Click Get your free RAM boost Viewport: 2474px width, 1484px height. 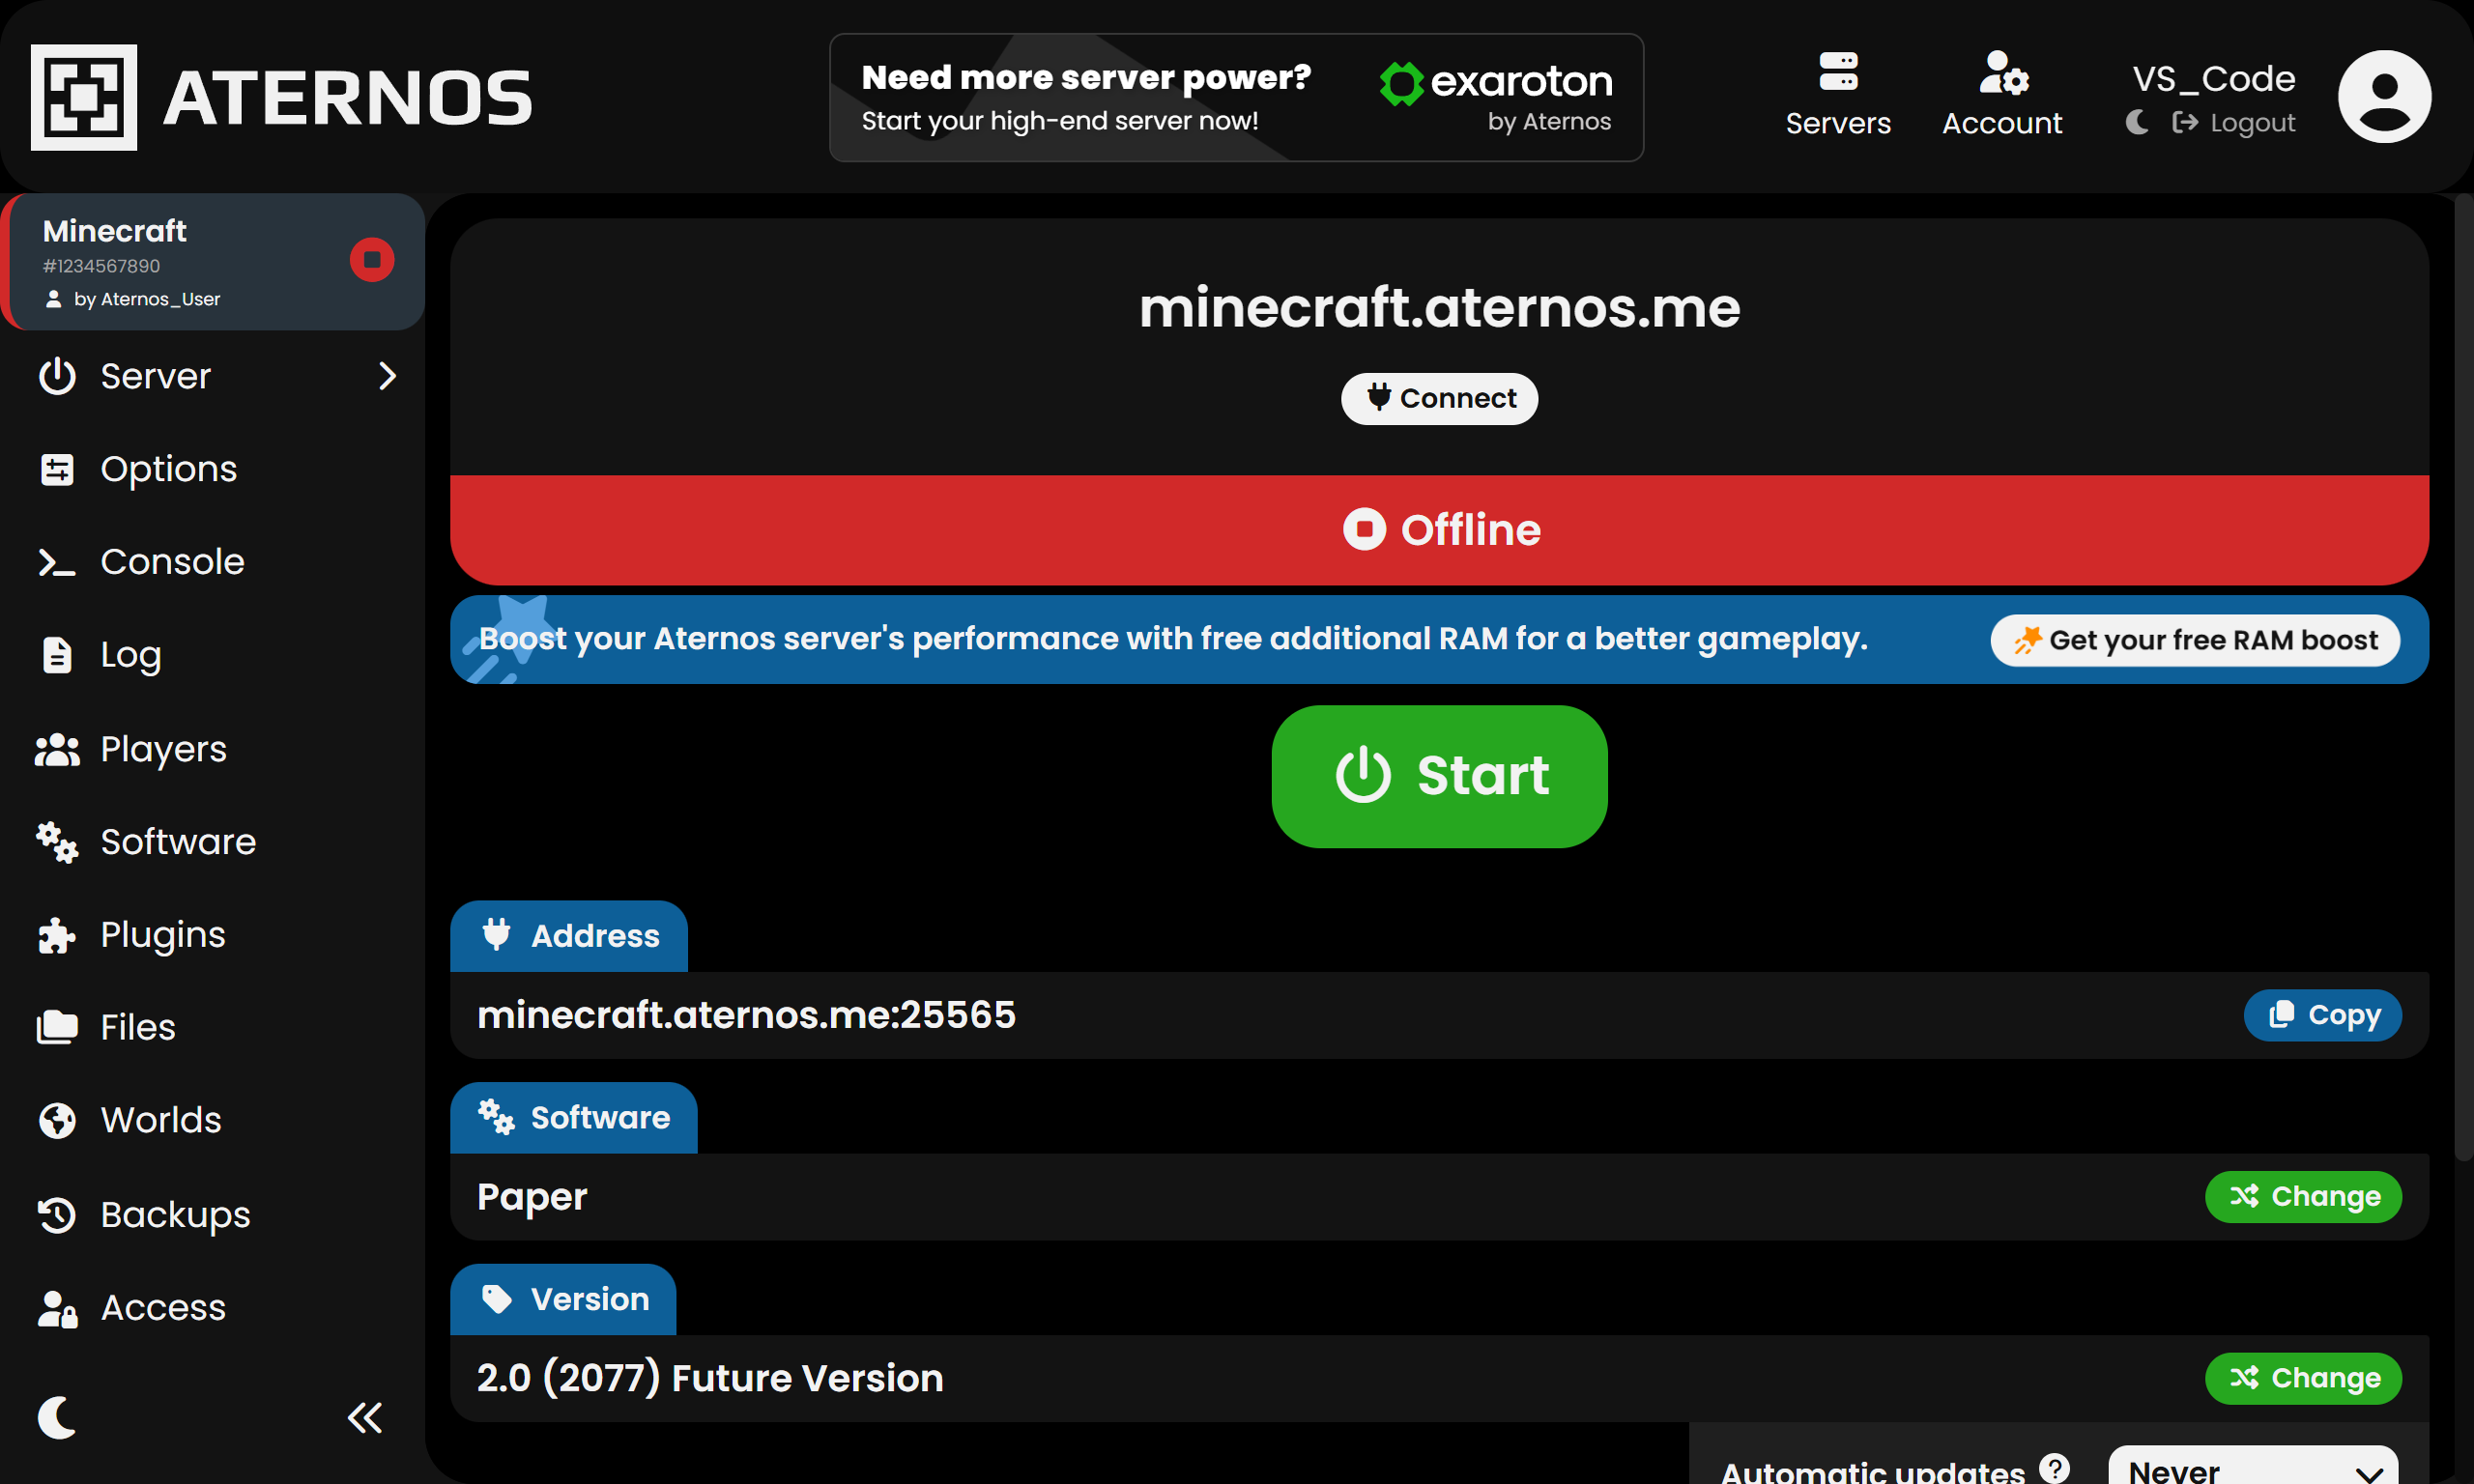(x=2195, y=640)
